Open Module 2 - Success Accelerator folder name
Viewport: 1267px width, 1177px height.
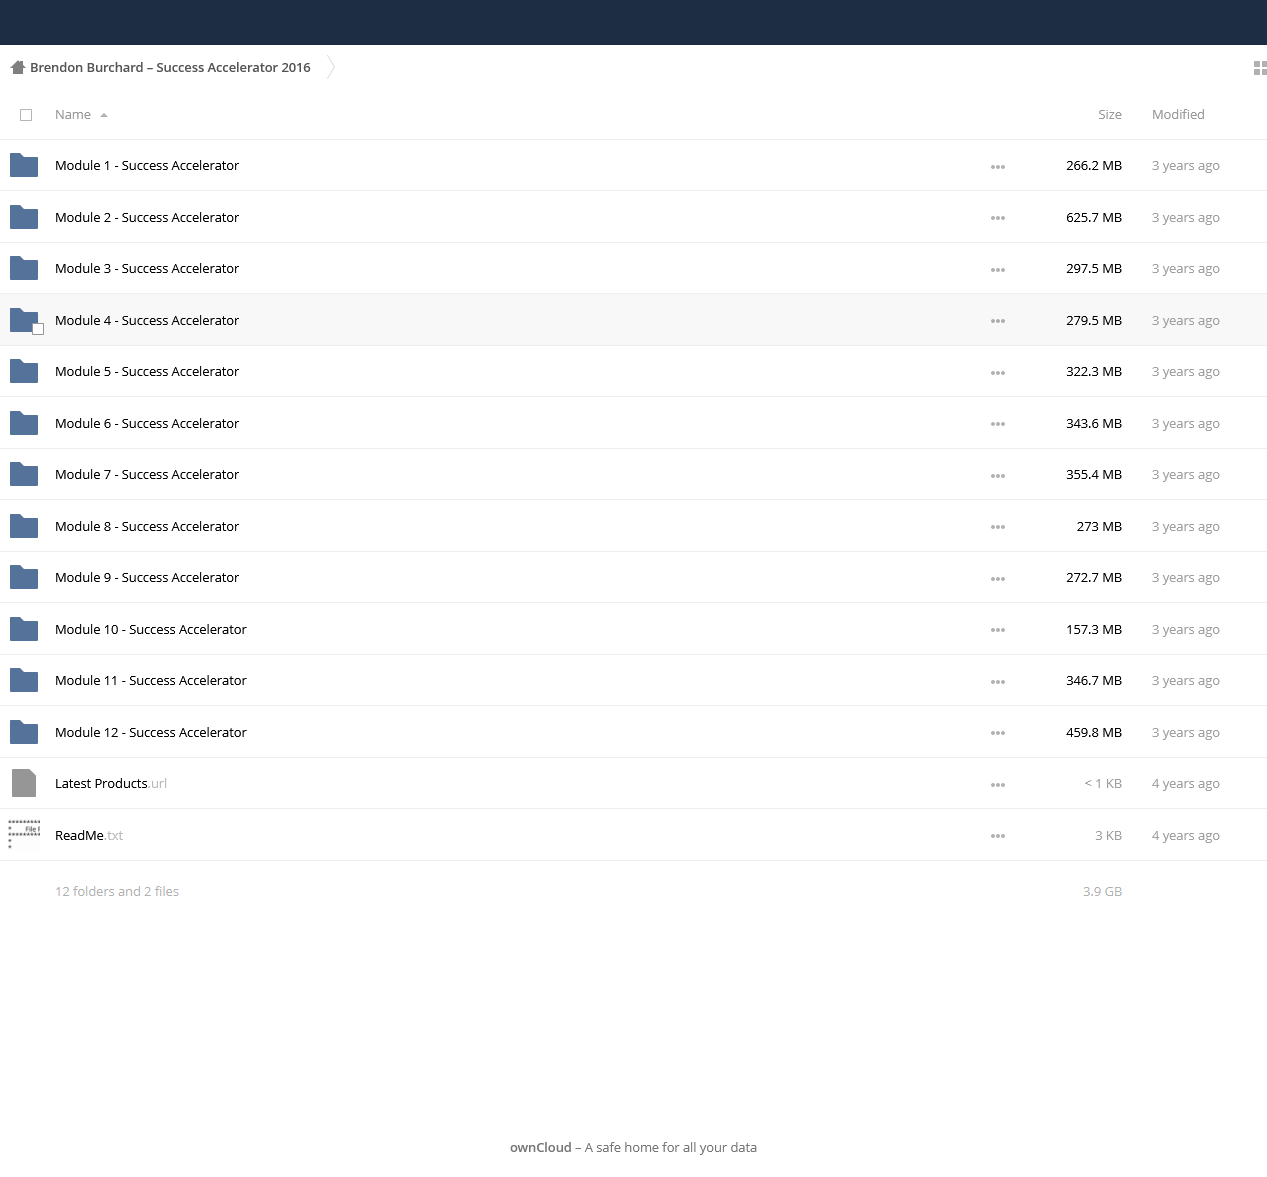(147, 217)
